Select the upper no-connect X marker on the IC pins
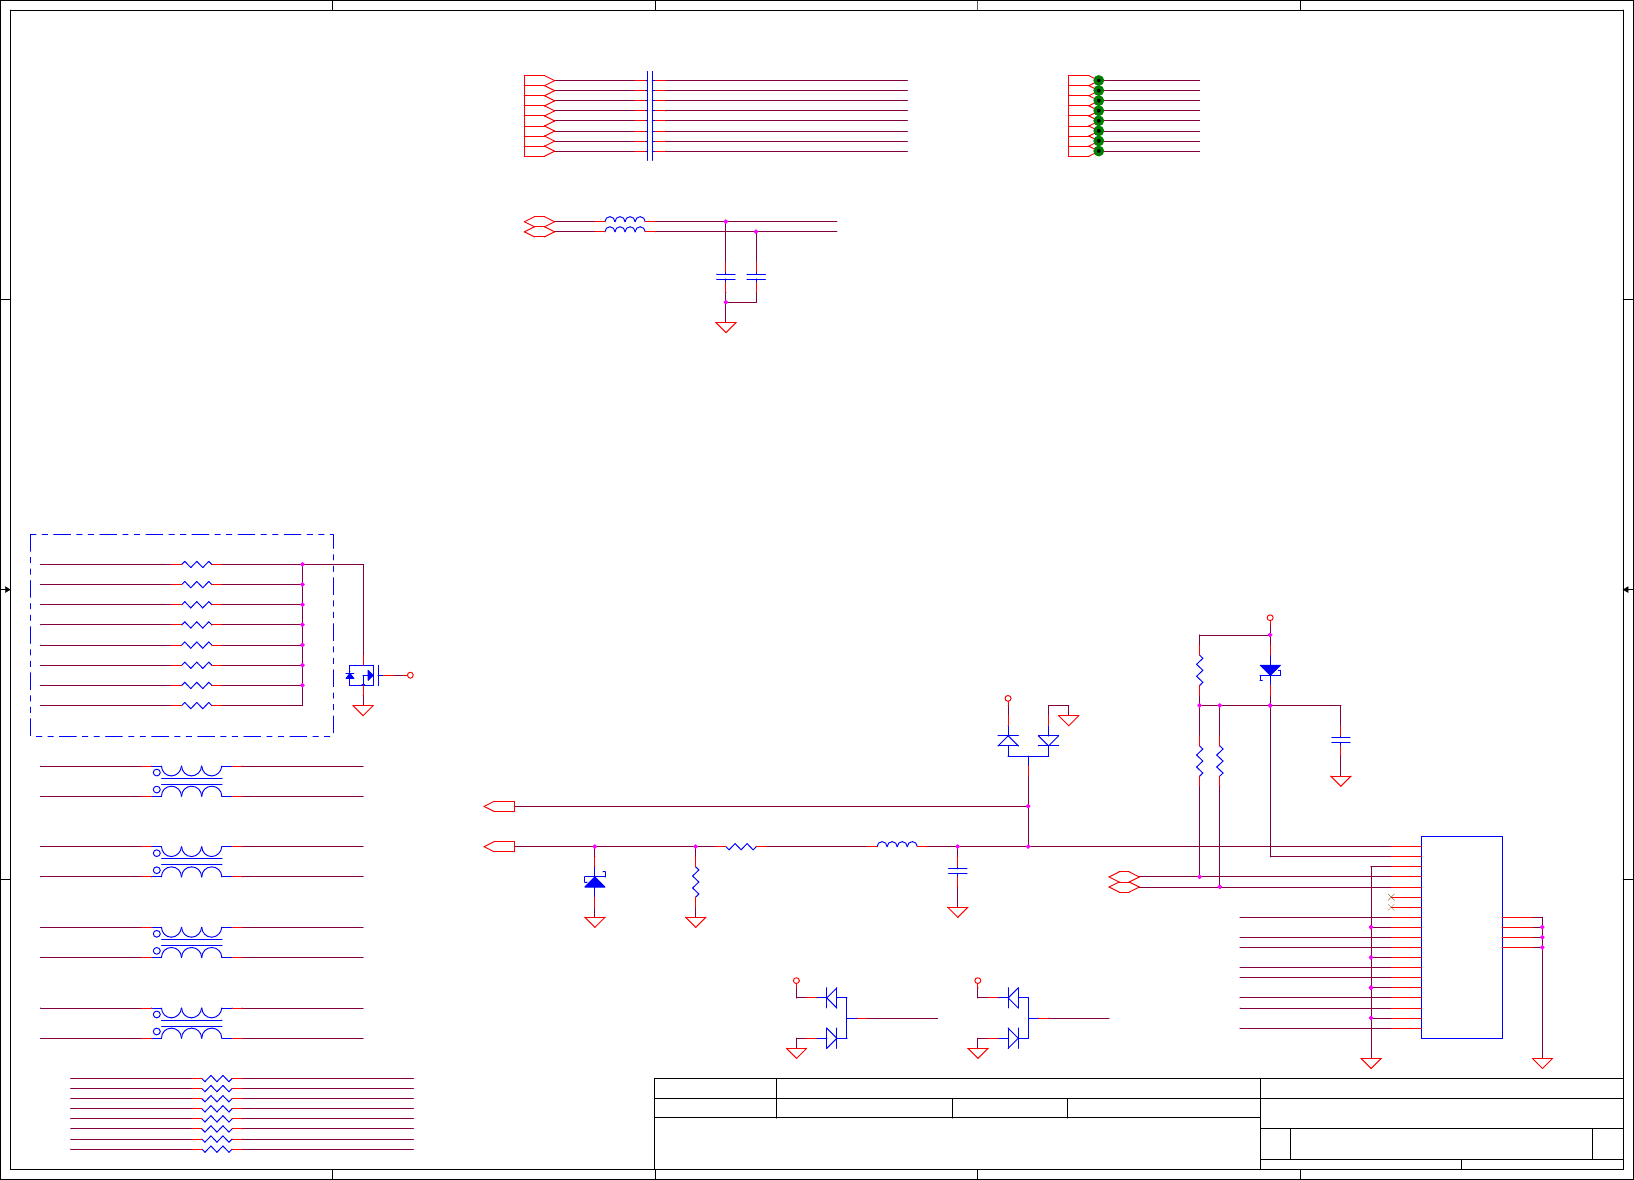 click(1391, 897)
